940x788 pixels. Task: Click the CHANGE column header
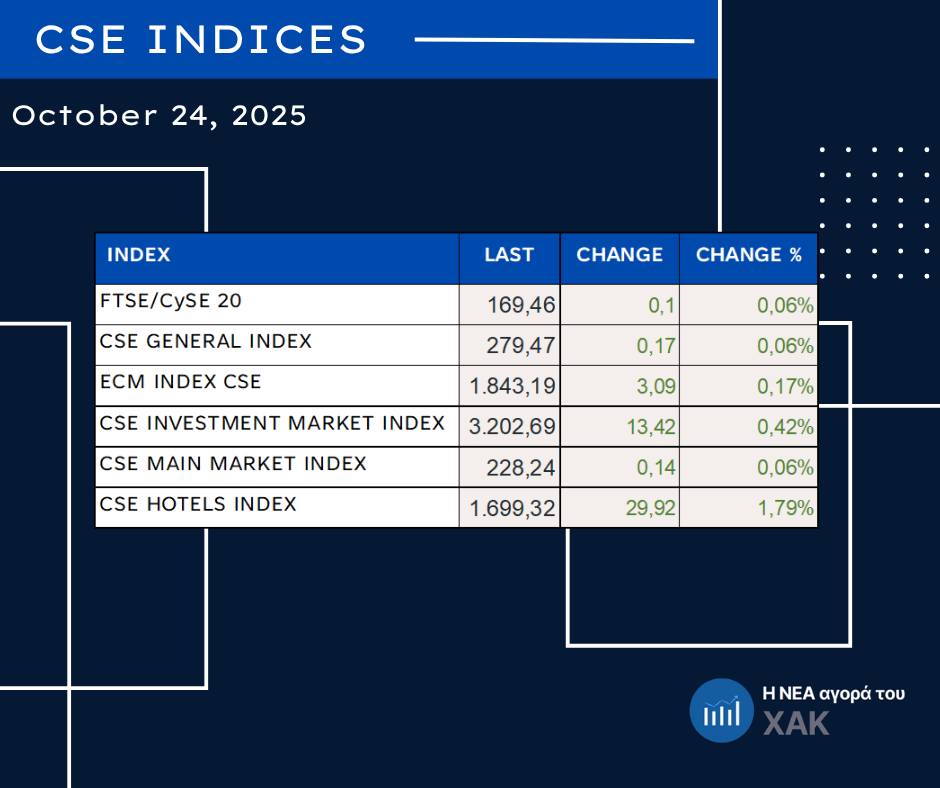pyautogui.click(x=619, y=255)
